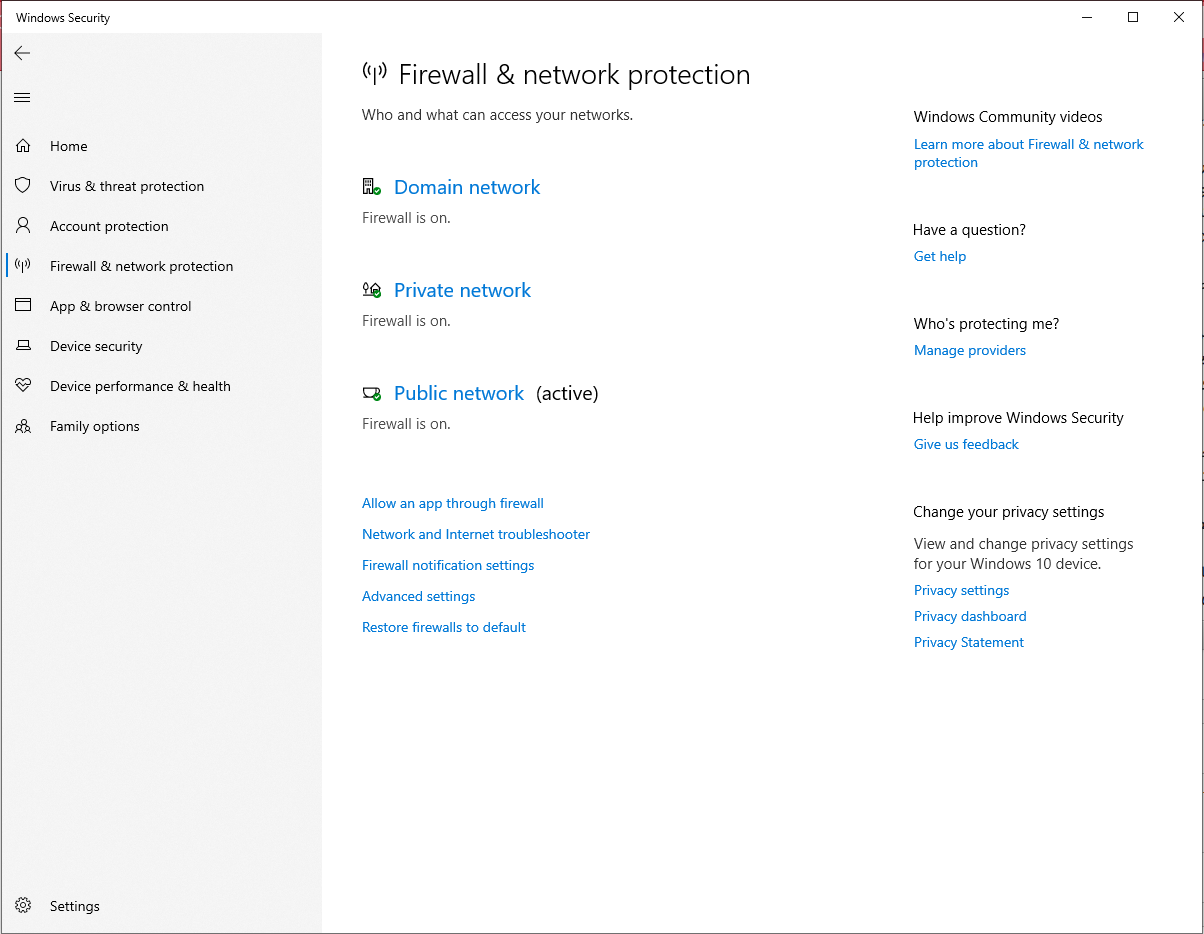
Task: Click the Account protection person icon
Action: (x=23, y=226)
